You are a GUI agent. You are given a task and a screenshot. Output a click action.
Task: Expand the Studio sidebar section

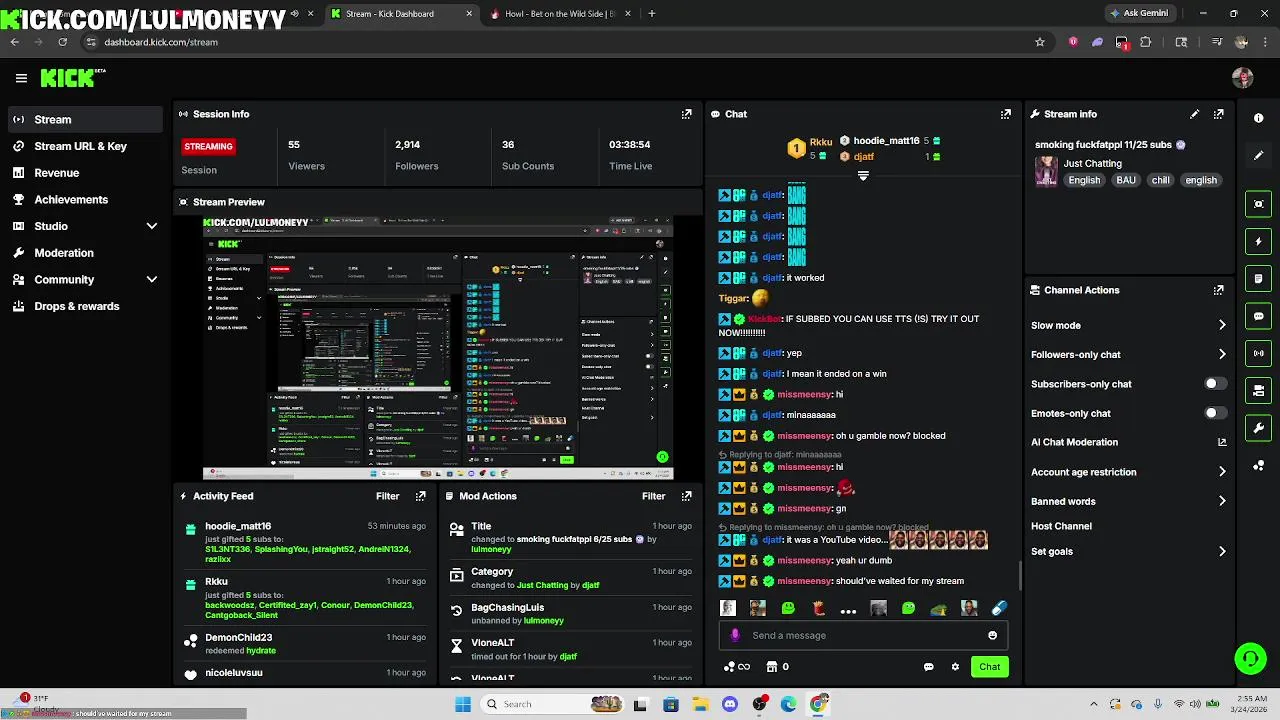click(x=152, y=226)
